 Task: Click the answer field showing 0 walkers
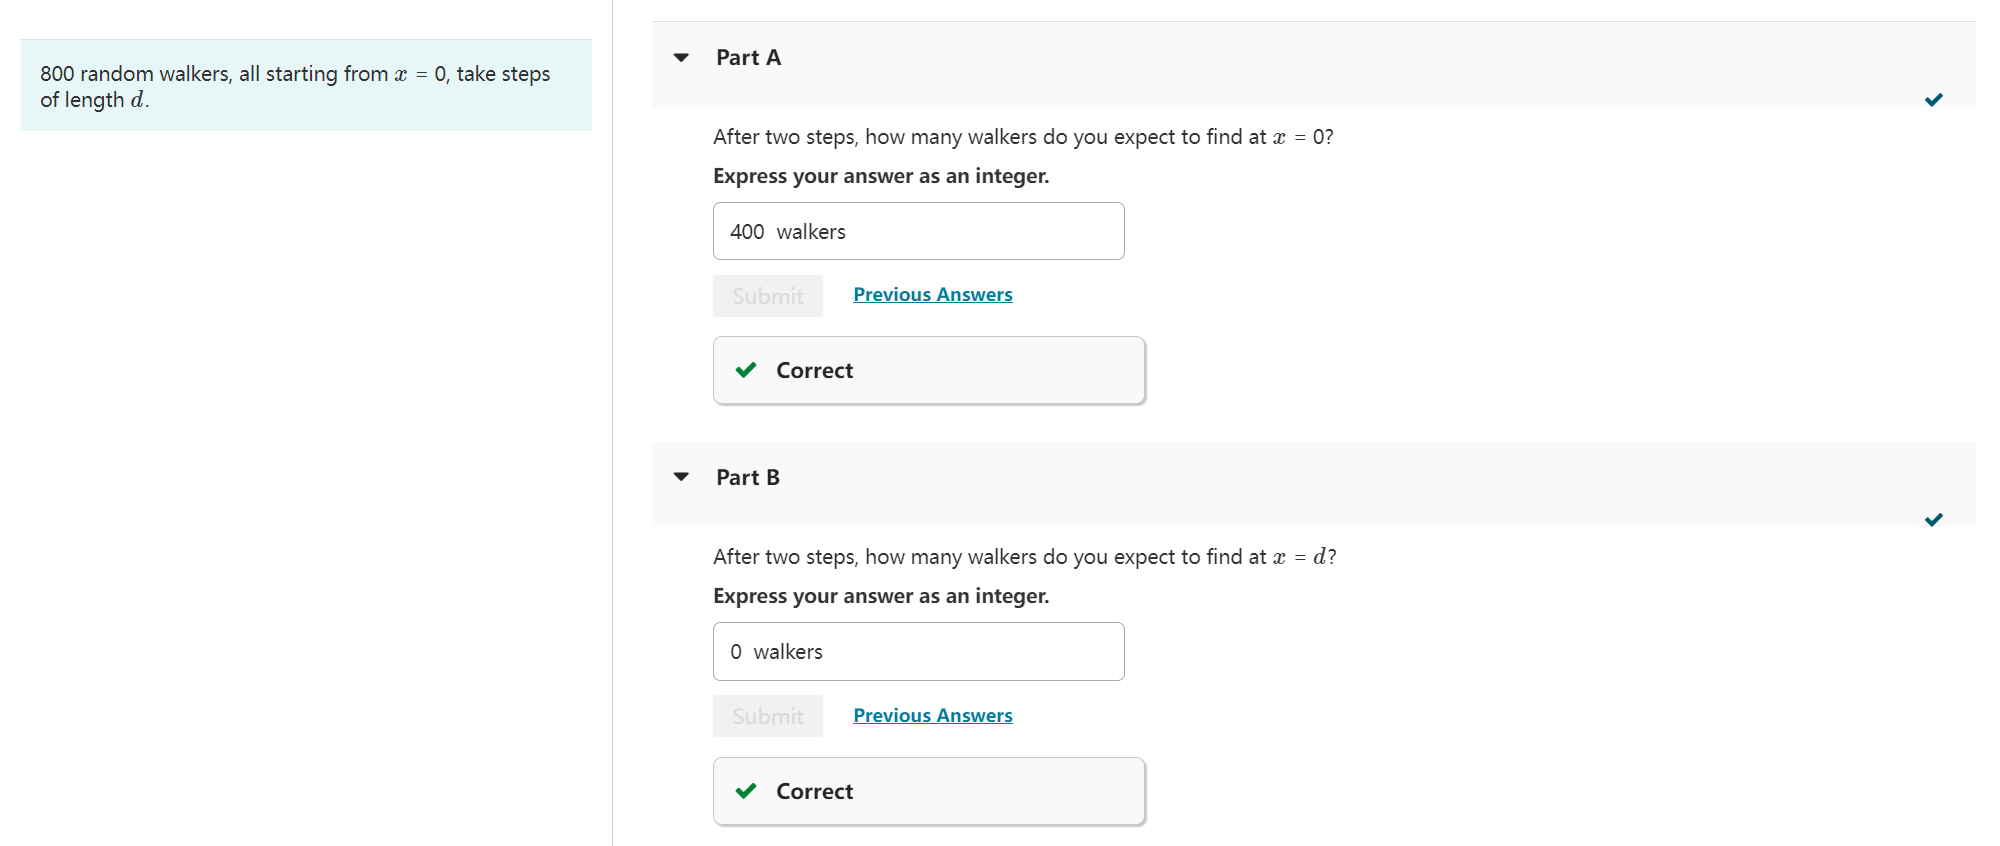[918, 651]
